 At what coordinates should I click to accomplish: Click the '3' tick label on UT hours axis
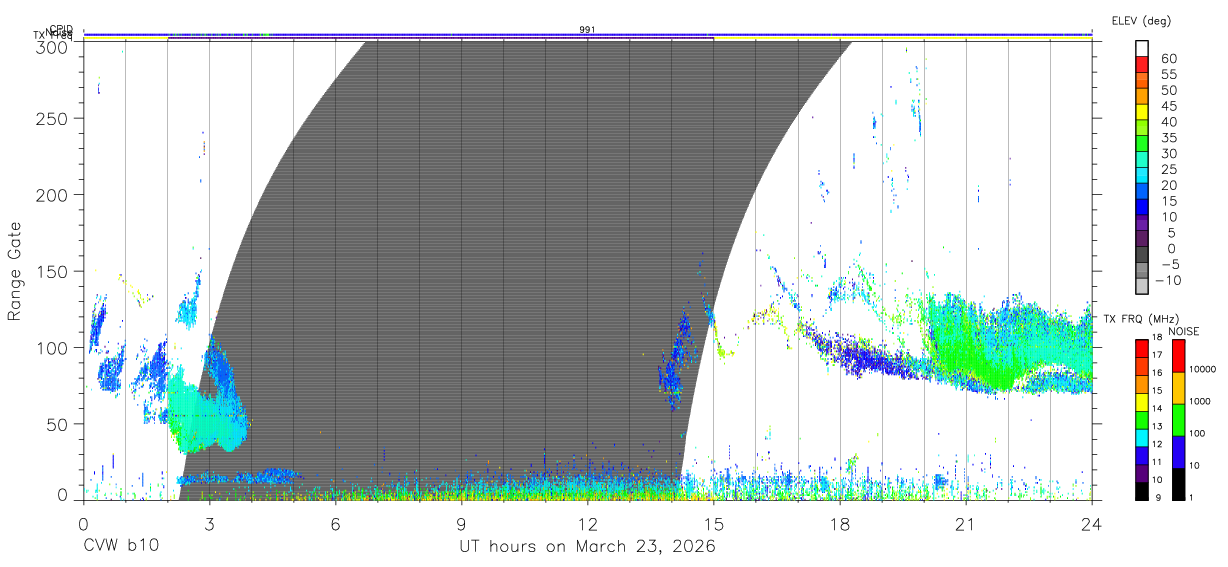coord(209,523)
